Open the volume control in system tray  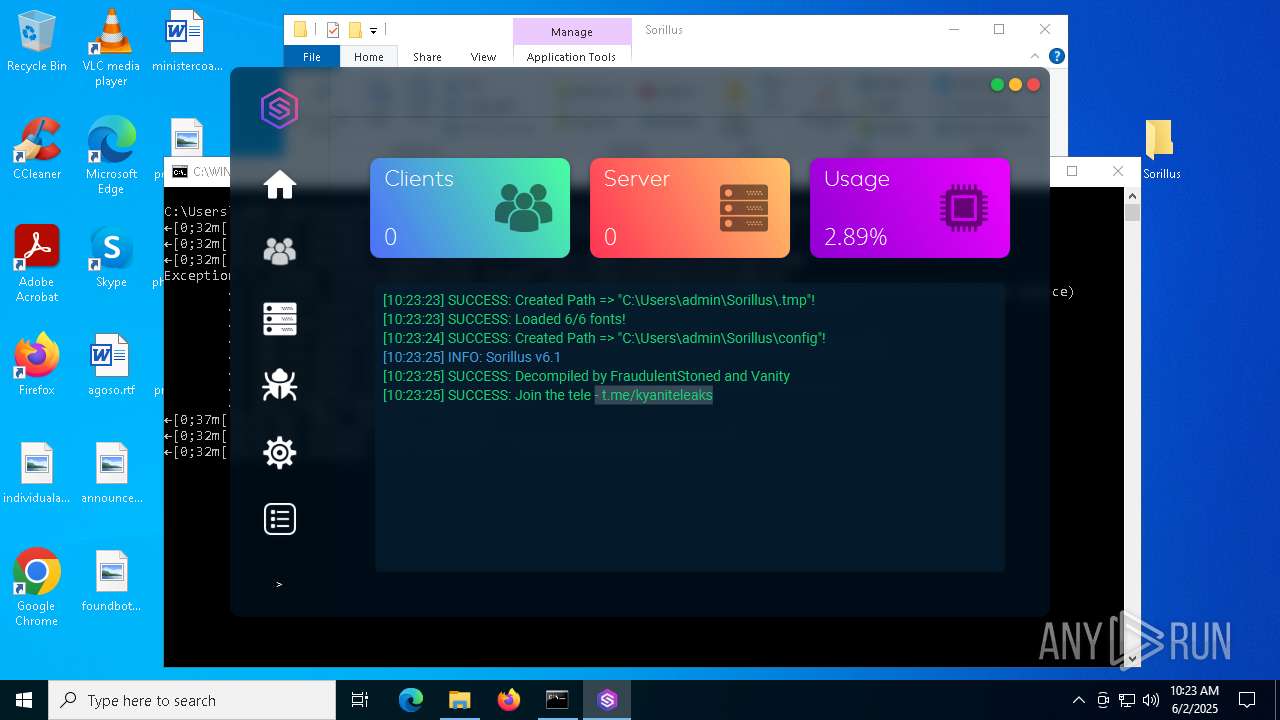point(1150,700)
